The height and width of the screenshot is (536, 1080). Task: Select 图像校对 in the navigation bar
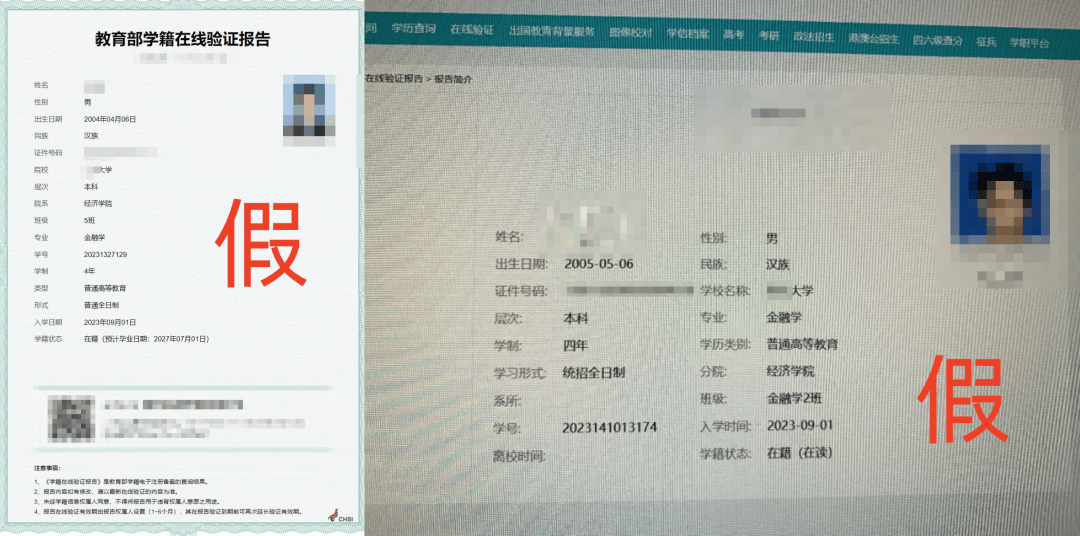point(631,32)
